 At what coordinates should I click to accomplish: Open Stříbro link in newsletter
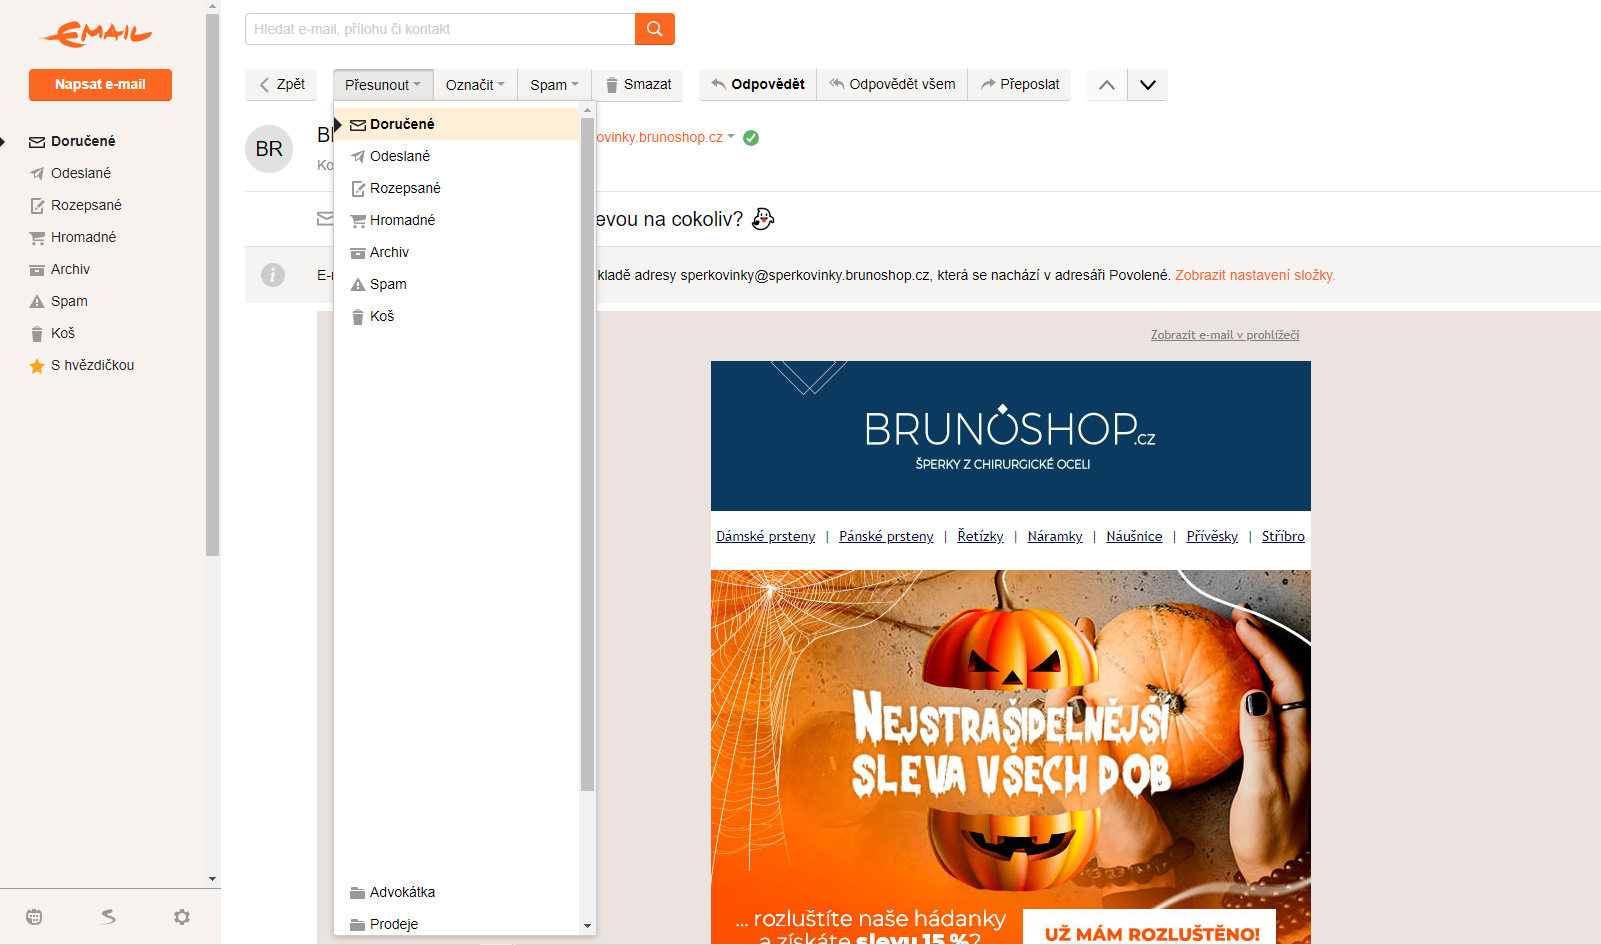1283,537
